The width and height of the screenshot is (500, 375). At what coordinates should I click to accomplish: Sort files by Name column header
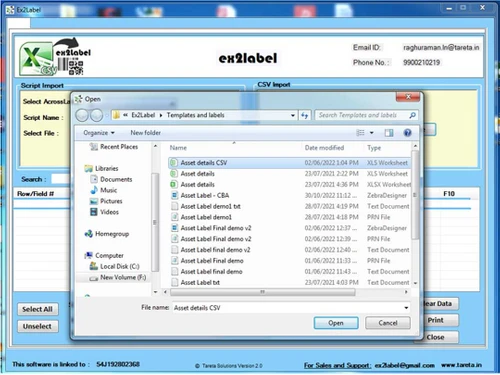point(178,148)
